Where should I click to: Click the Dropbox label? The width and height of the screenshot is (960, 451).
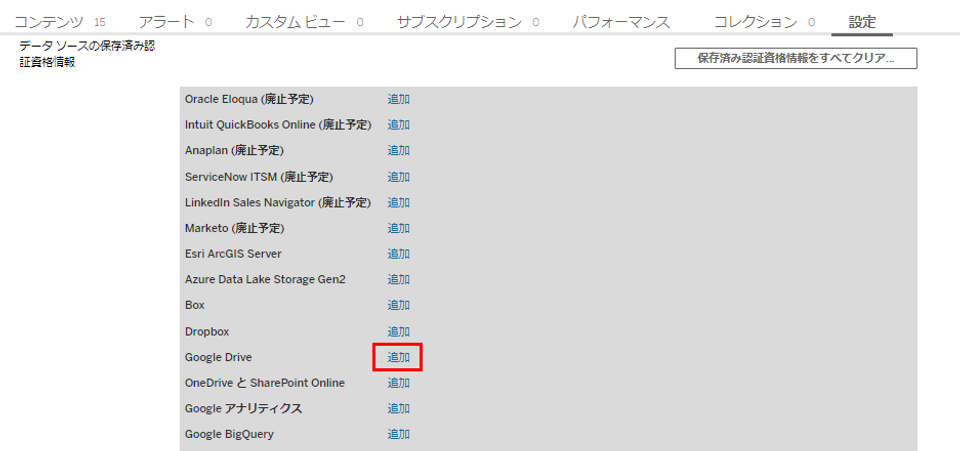[x=207, y=332]
